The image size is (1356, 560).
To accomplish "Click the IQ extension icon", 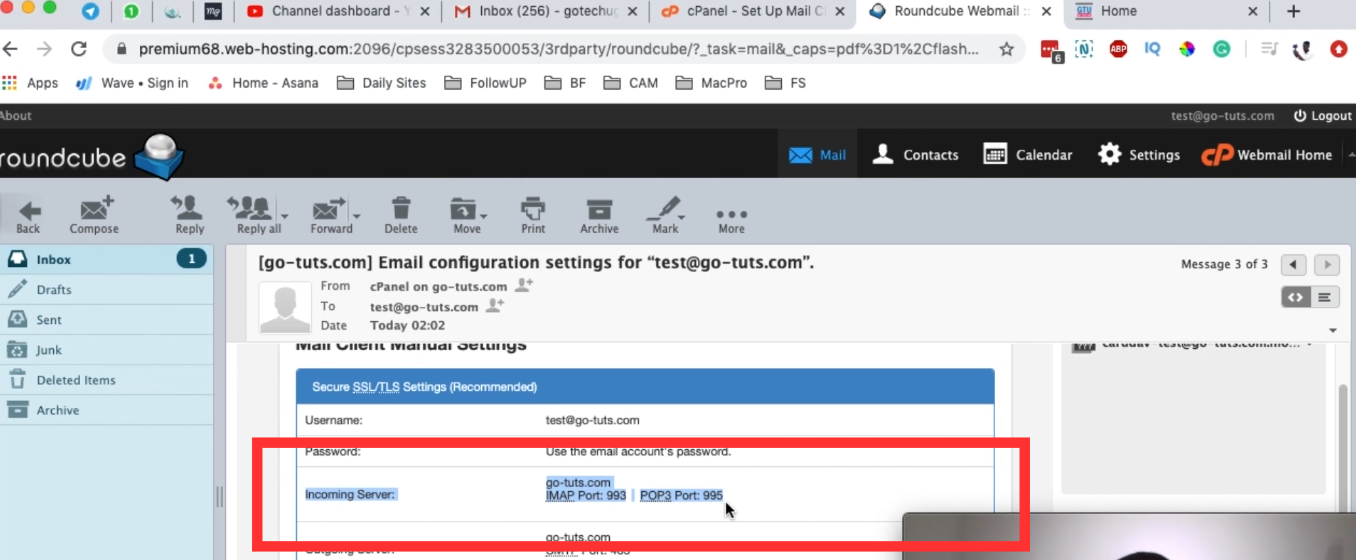I will 1152,48.
